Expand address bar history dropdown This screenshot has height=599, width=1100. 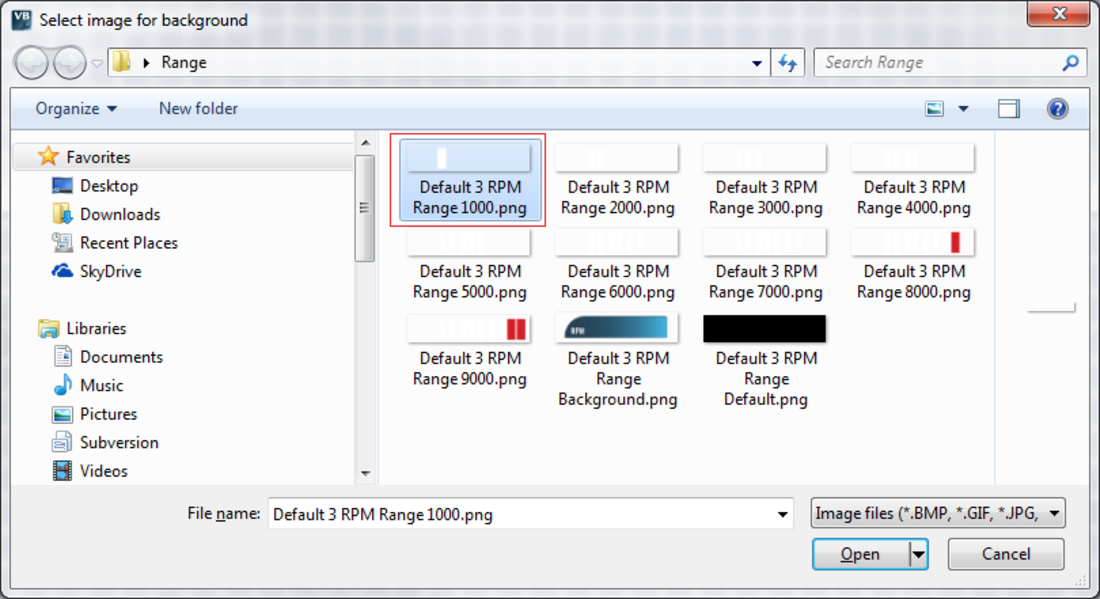pyautogui.click(x=756, y=63)
